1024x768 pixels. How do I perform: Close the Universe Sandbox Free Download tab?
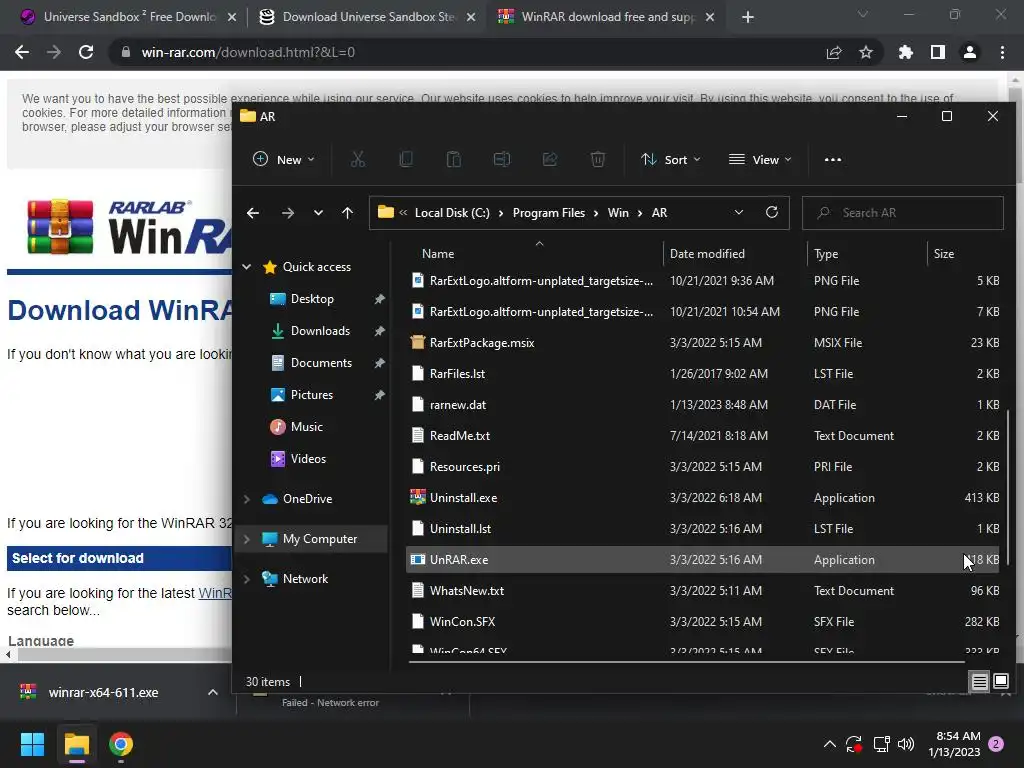[232, 17]
